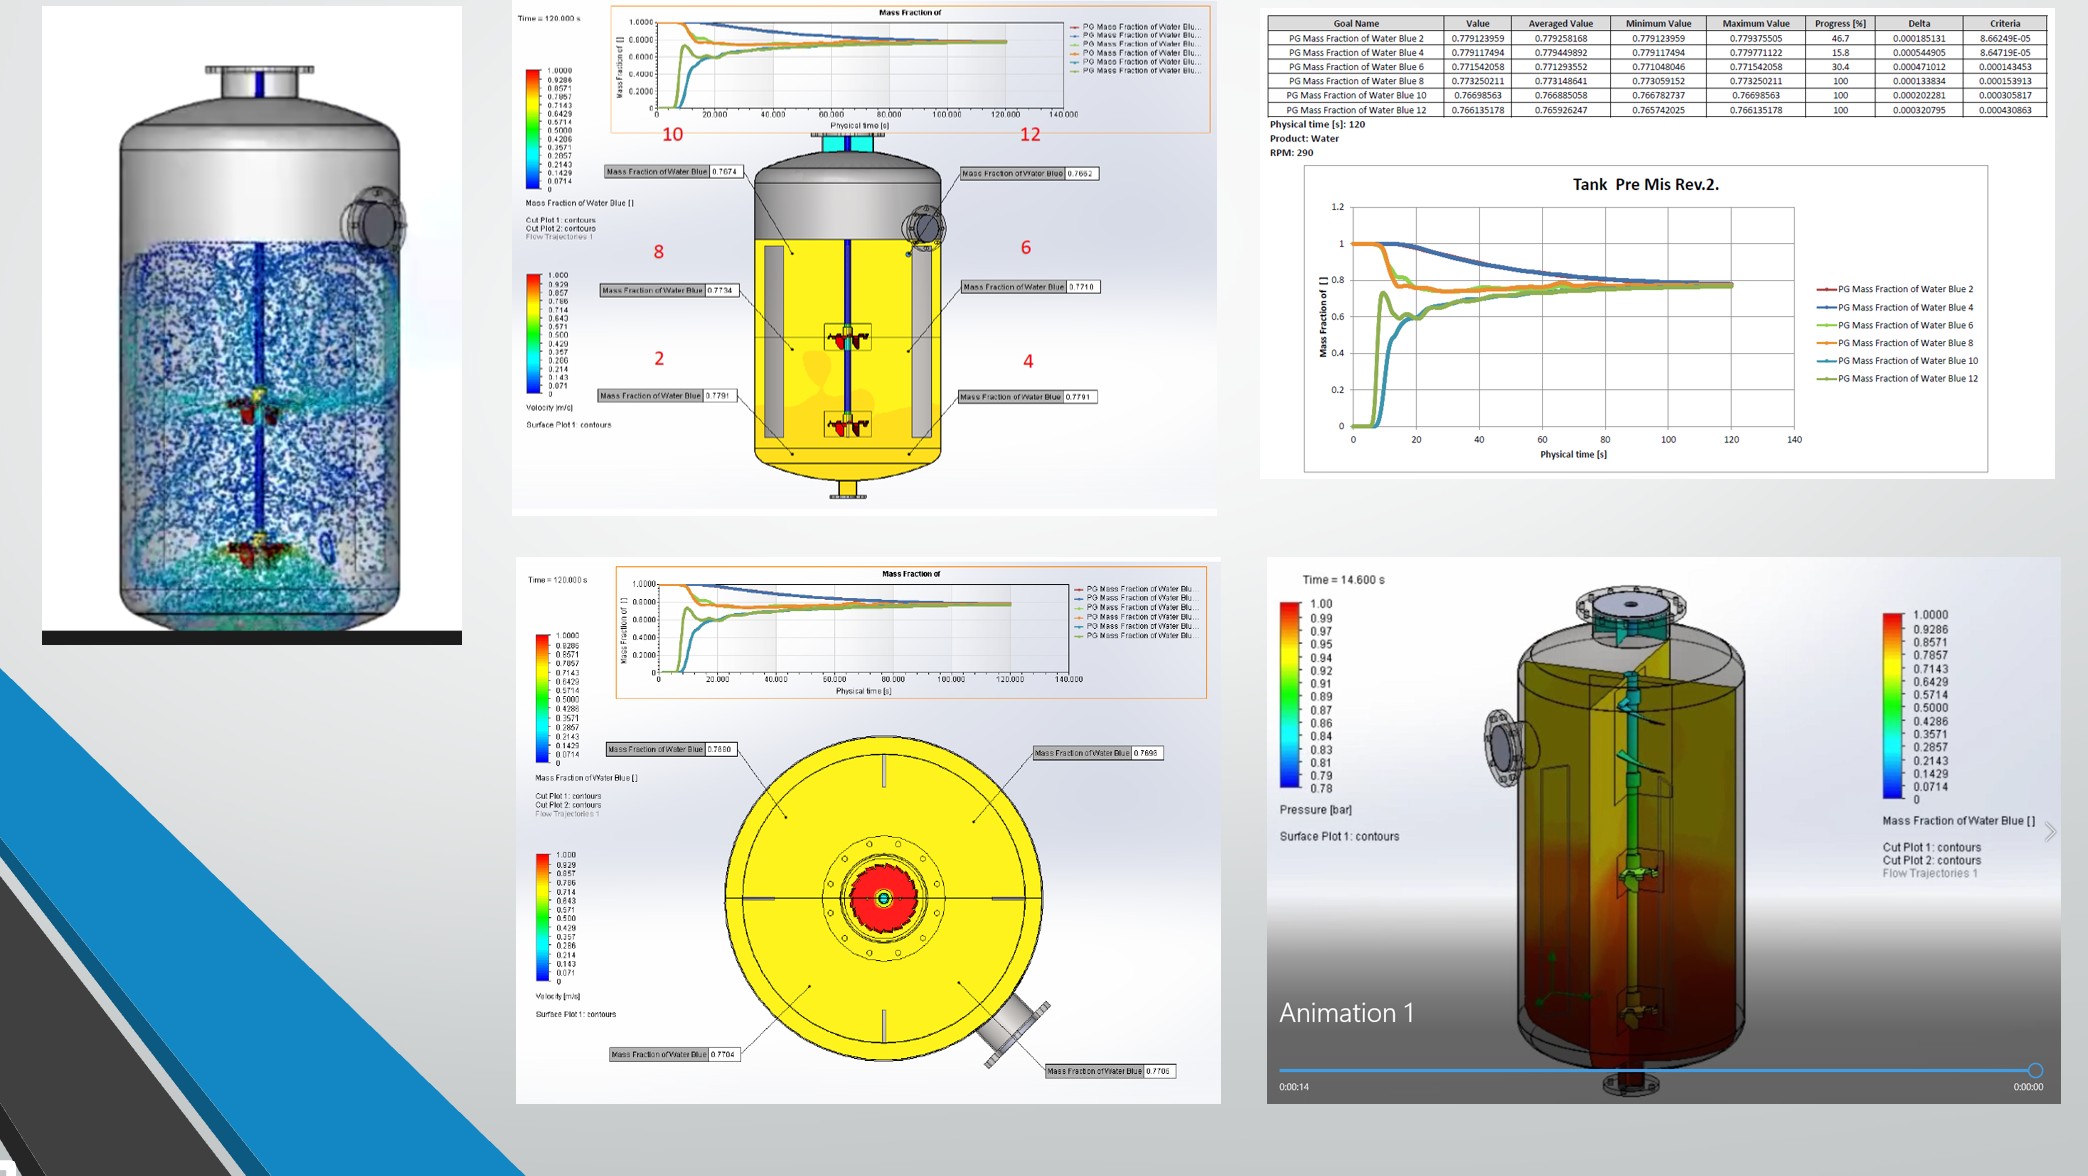The width and height of the screenshot is (2088, 1176).
Task: Click the Animation 1 video progress track
Action: tap(1655, 1070)
